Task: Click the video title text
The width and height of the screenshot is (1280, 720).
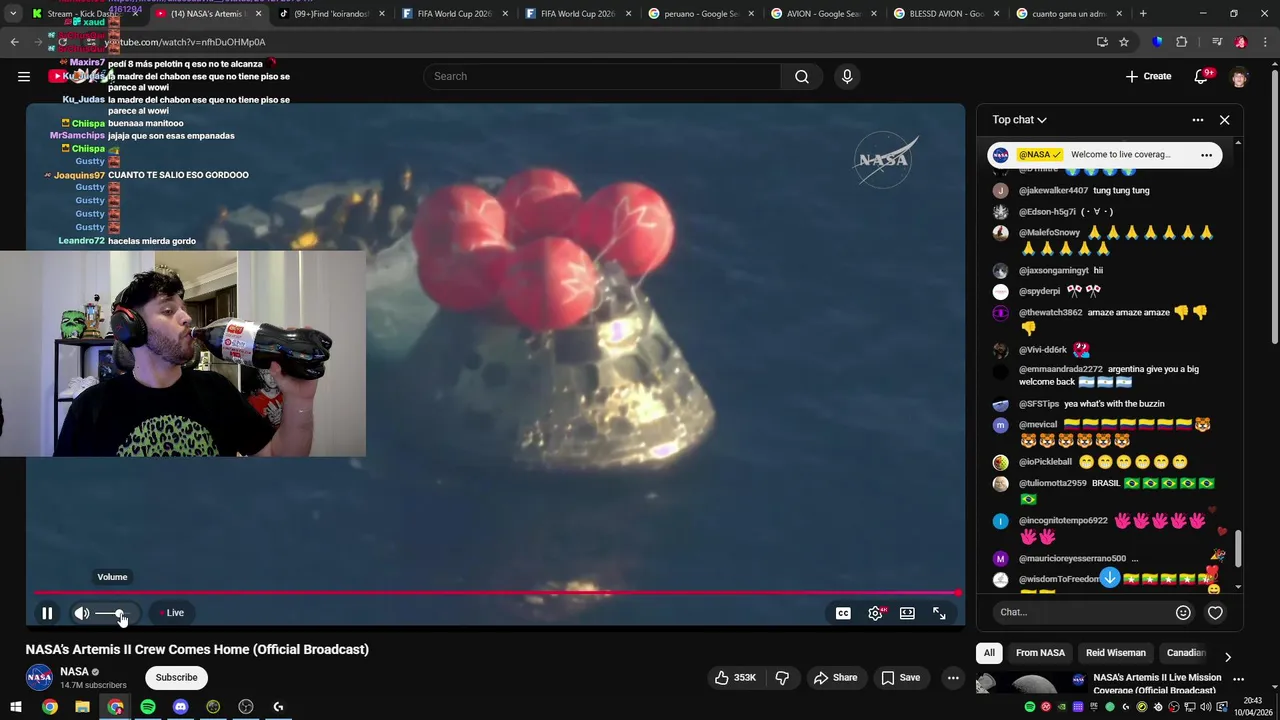Action: 197,650
